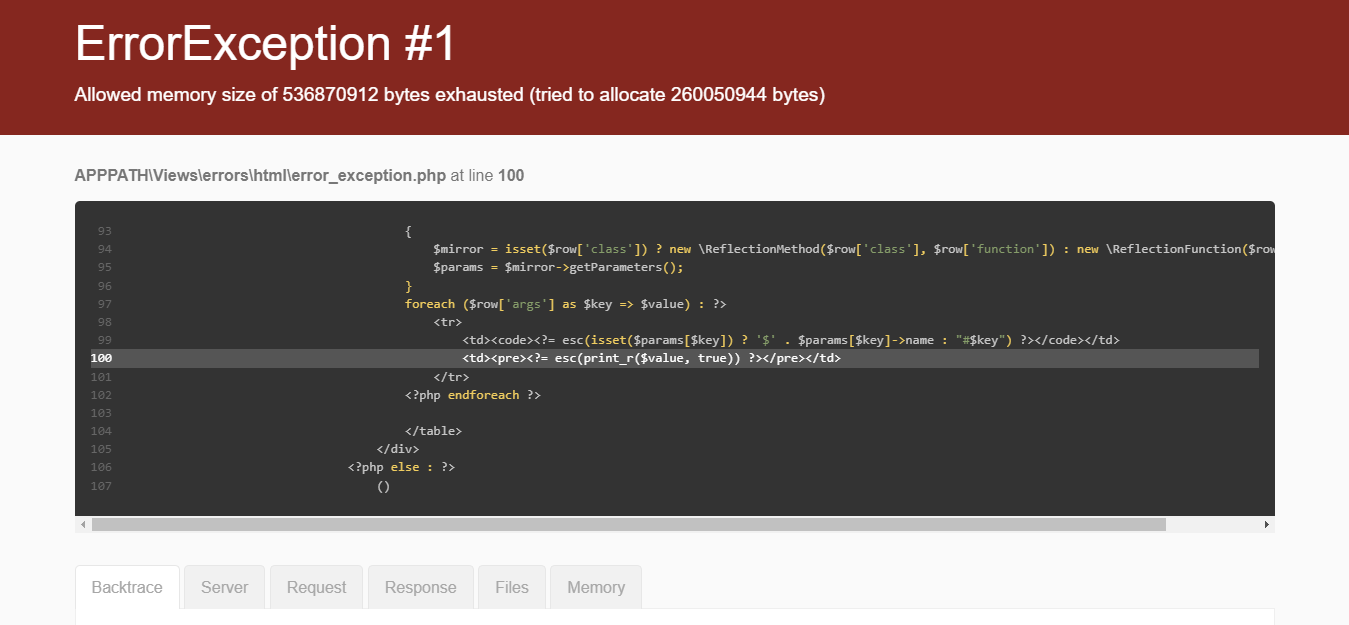Viewport: 1349px width, 625px height.
Task: Select the foreach statement on line 97
Action: (430, 303)
